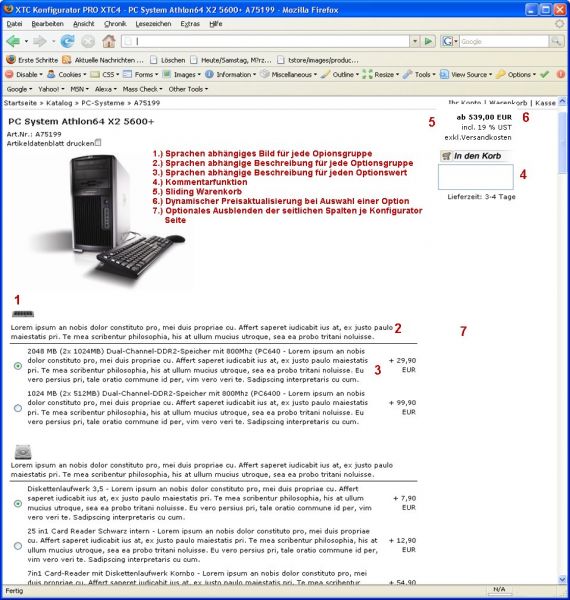Select the 1024 MB Dual-Channel memory option
The image size is (570, 600).
pos(18,408)
